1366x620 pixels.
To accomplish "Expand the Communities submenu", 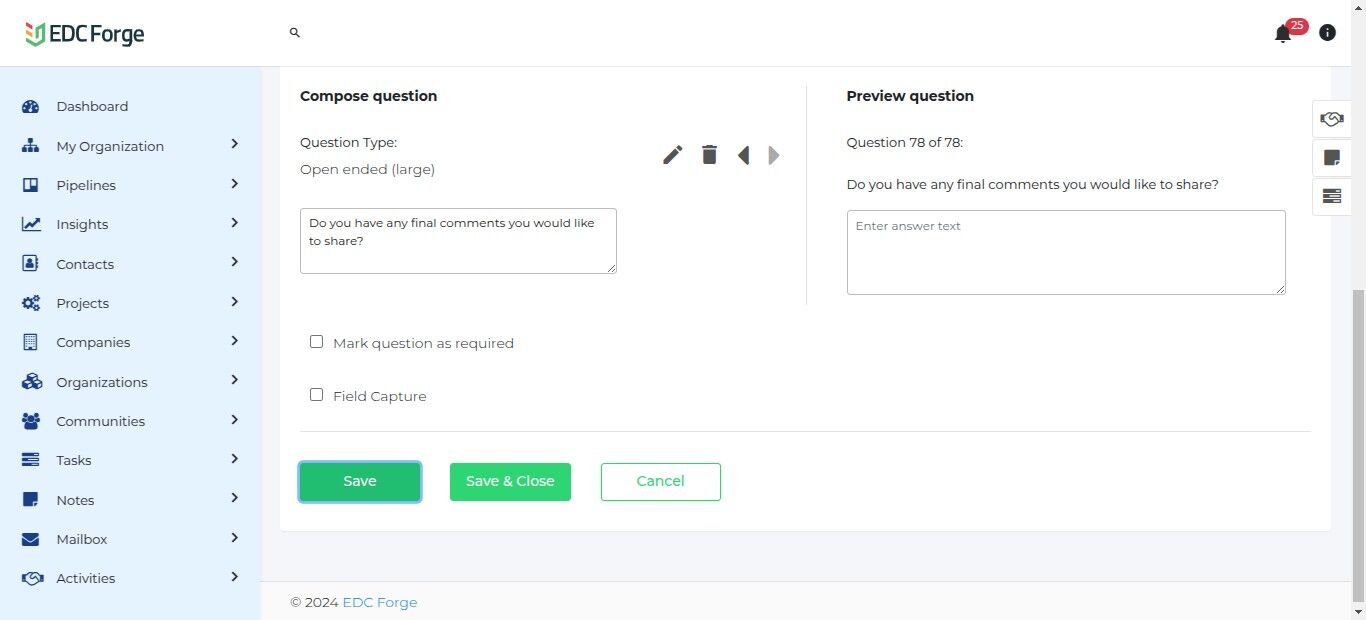I will point(234,420).
